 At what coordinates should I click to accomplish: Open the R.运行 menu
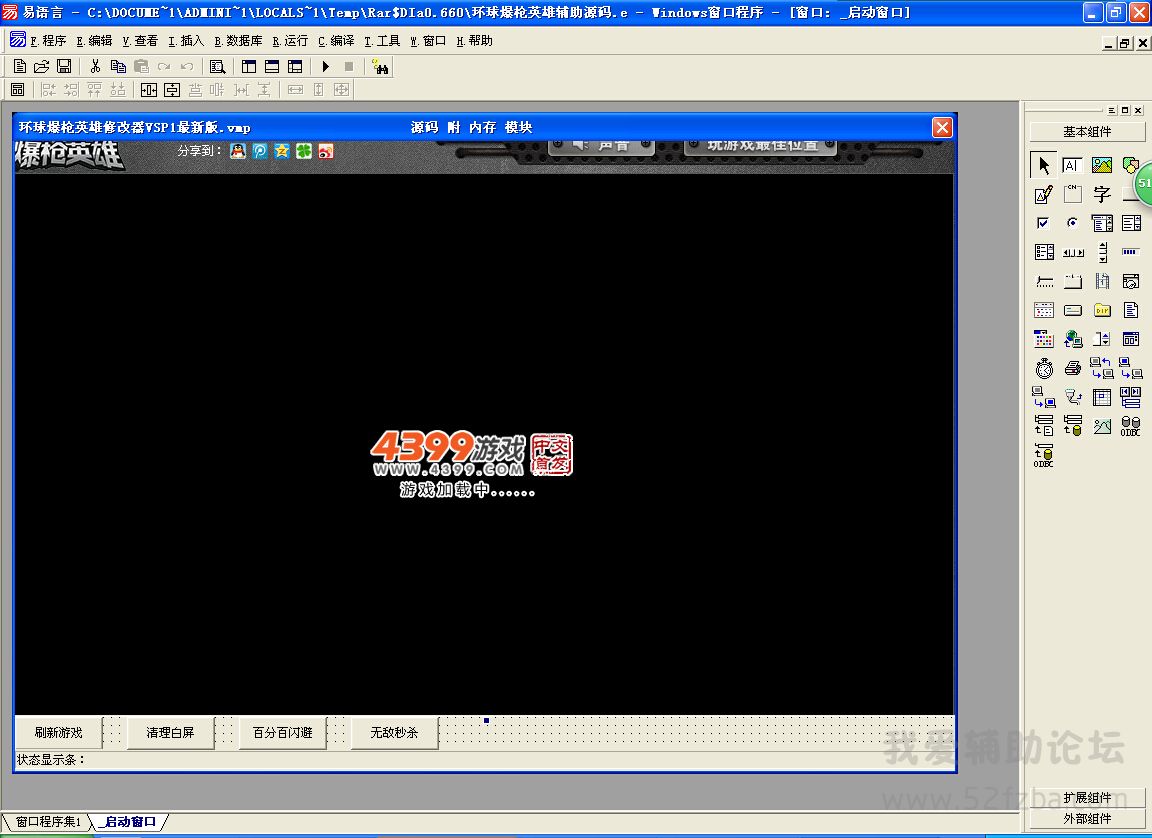(x=290, y=41)
